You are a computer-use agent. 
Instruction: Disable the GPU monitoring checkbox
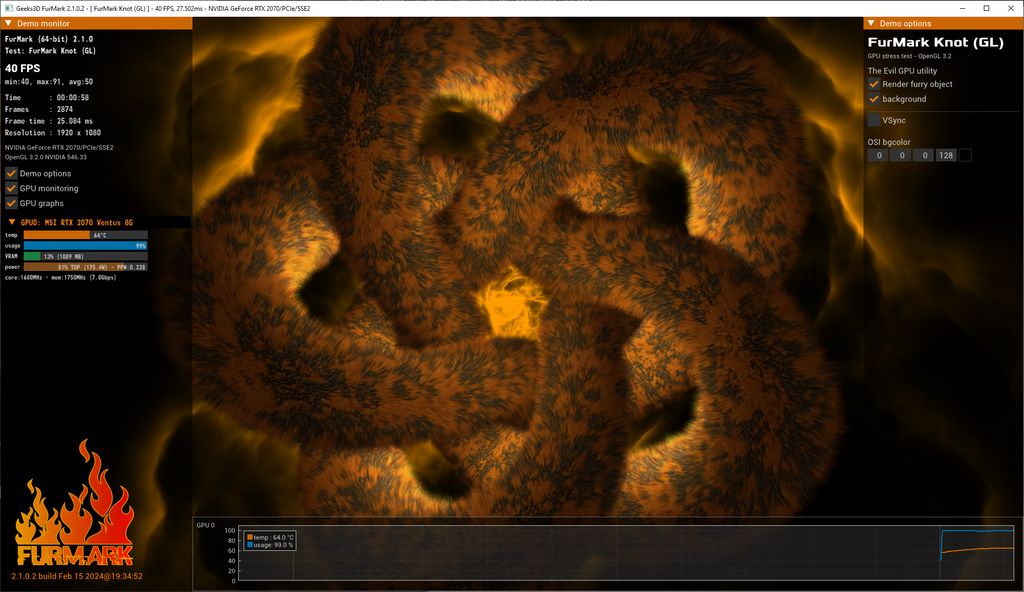pyautogui.click(x=11, y=188)
